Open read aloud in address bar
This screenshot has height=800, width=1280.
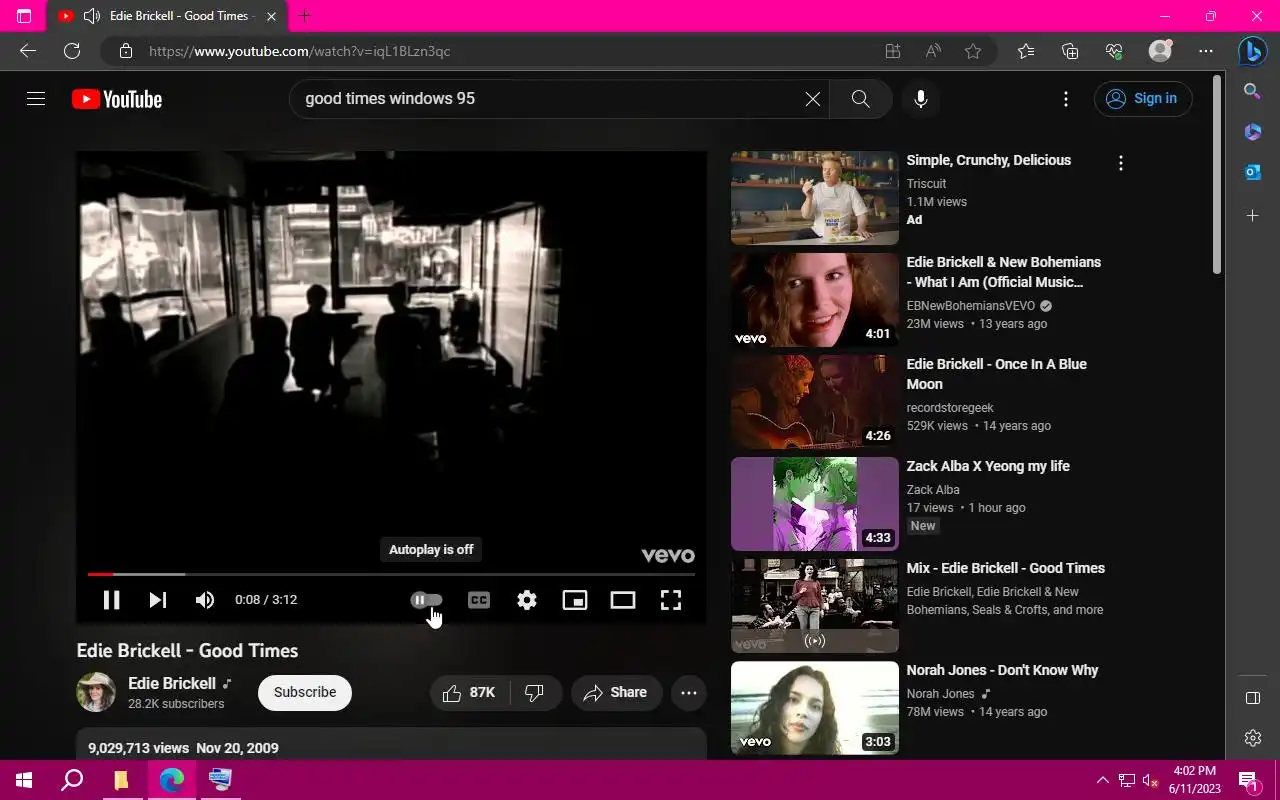click(x=933, y=51)
